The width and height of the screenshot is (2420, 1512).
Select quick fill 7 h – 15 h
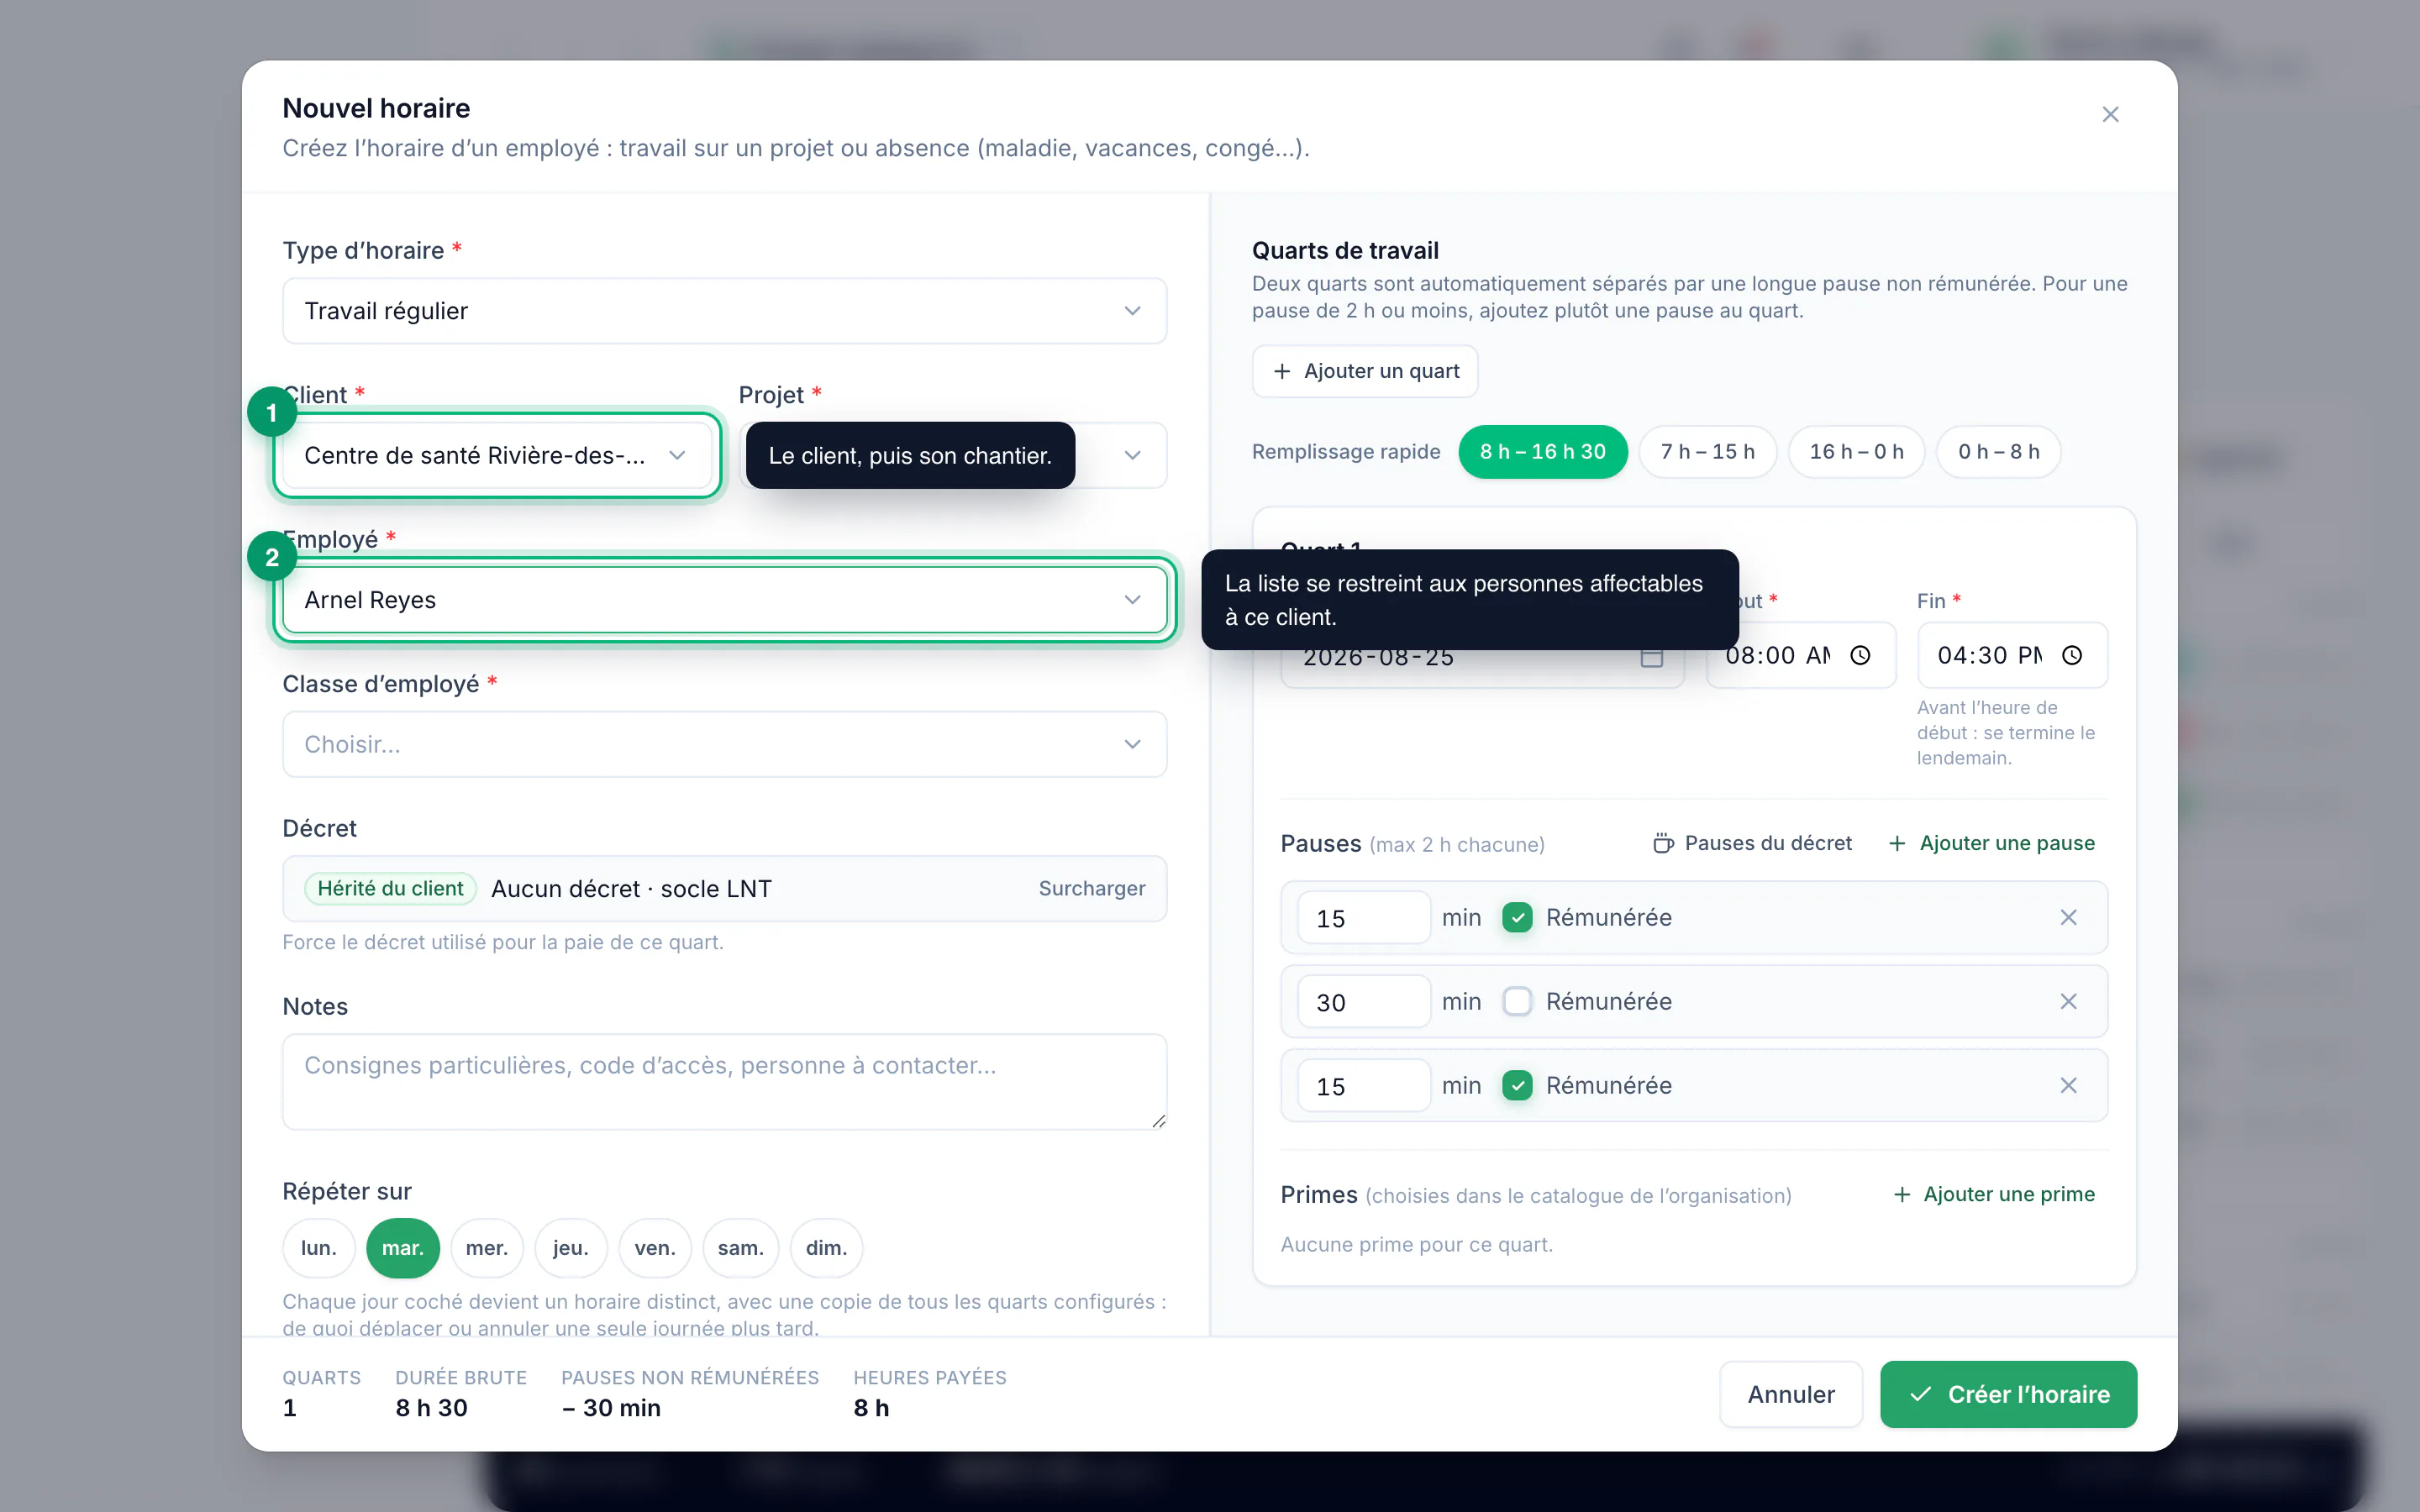click(x=1708, y=452)
